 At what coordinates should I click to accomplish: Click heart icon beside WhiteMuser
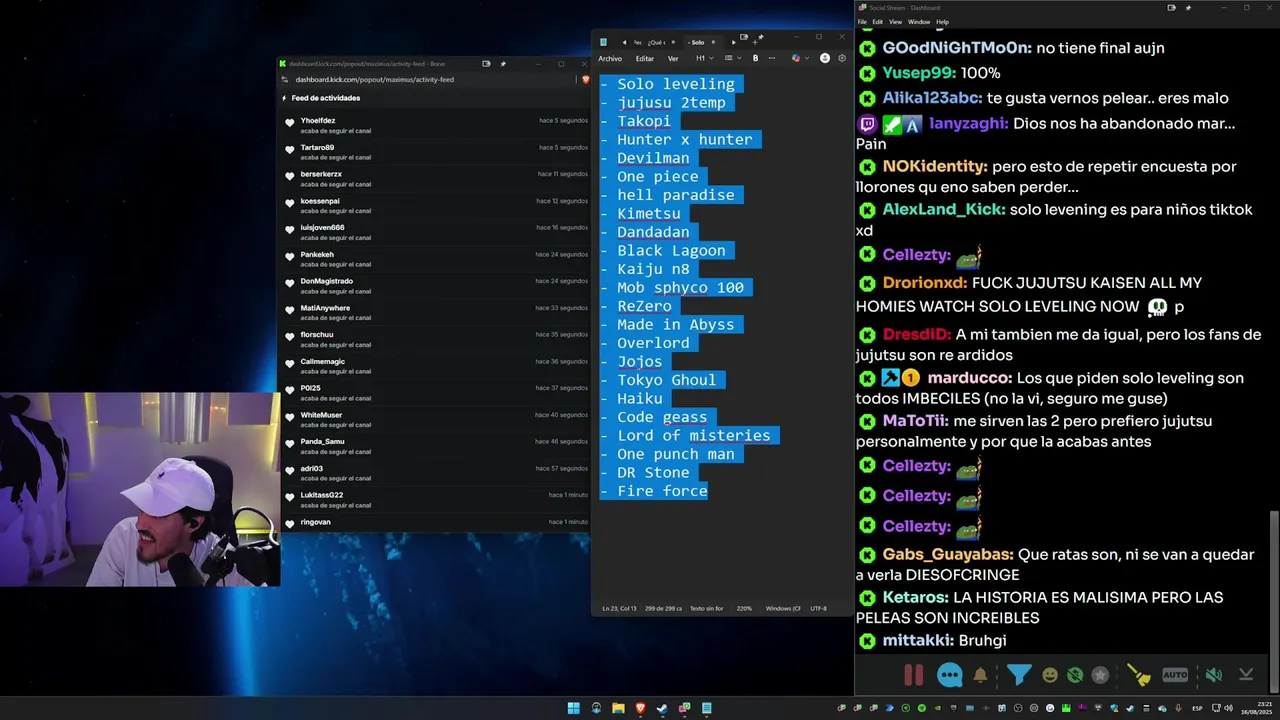(290, 418)
